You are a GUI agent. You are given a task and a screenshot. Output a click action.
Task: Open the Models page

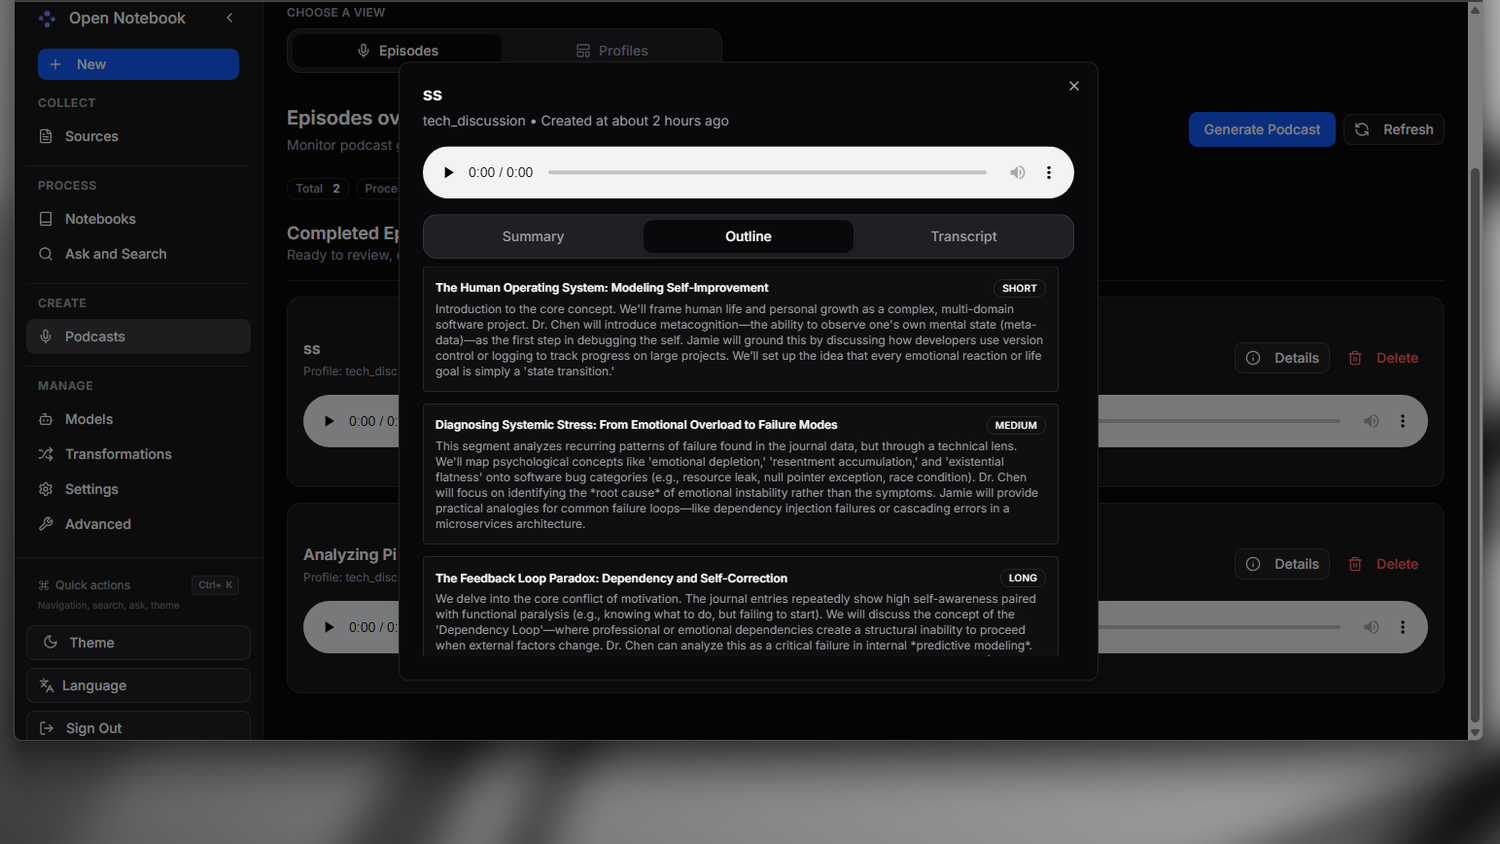click(x=138, y=419)
